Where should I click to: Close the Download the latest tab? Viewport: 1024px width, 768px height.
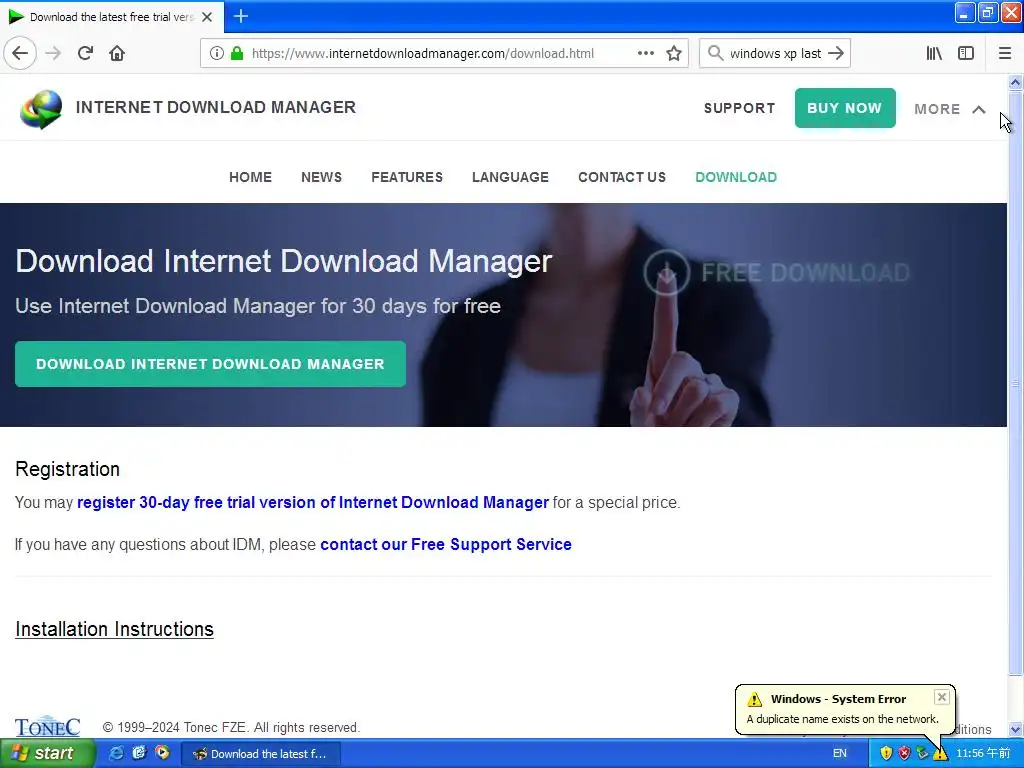tap(207, 17)
